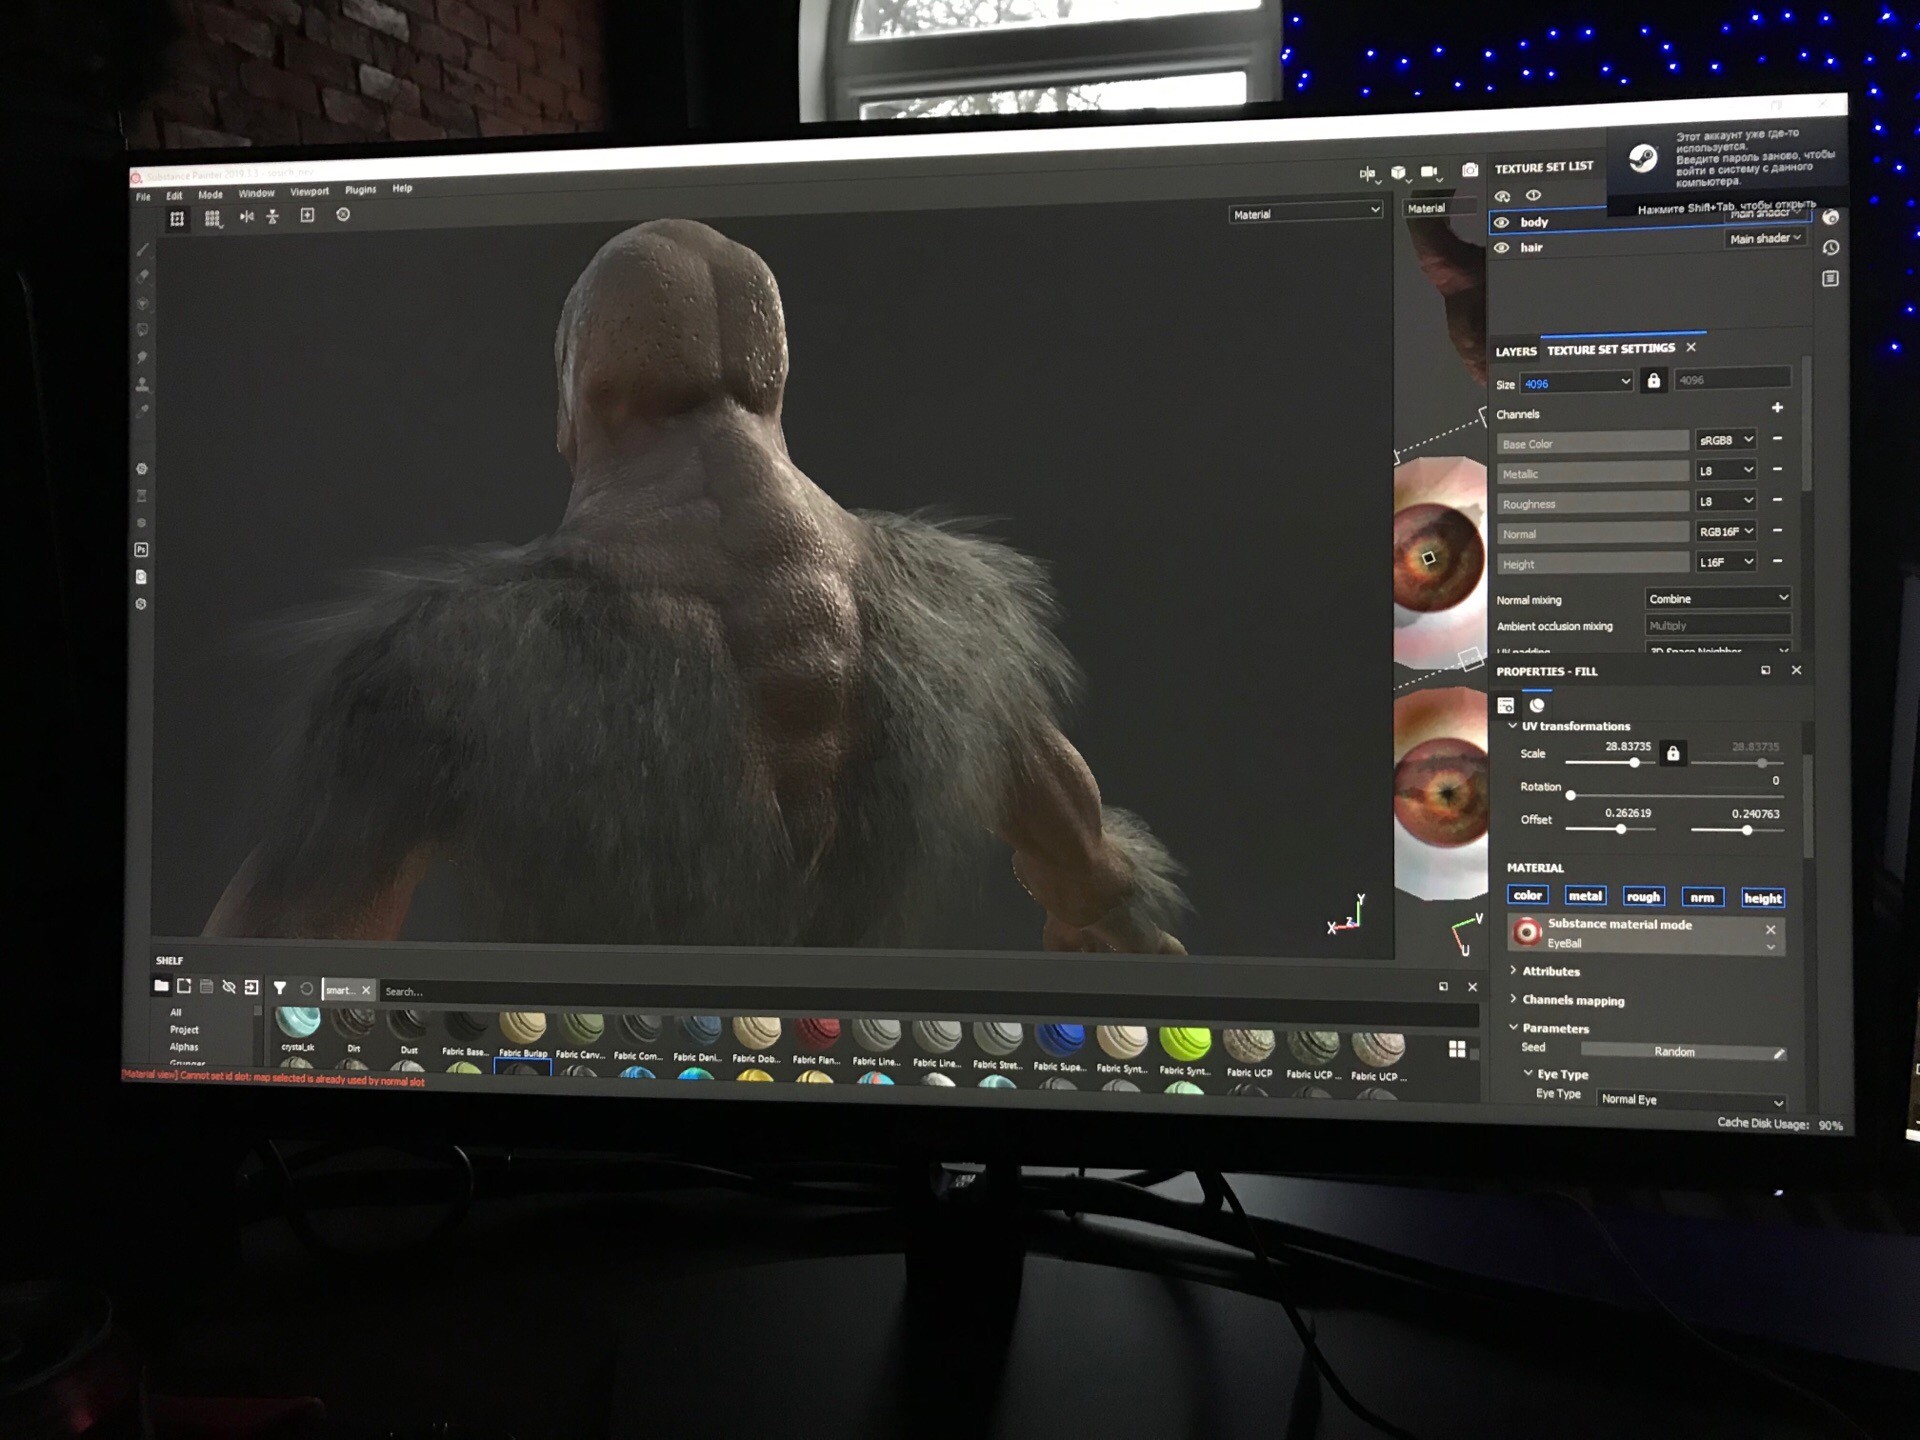Toggle the UV Scale lock button
Image resolution: width=1920 pixels, height=1440 pixels.
[x=1673, y=753]
